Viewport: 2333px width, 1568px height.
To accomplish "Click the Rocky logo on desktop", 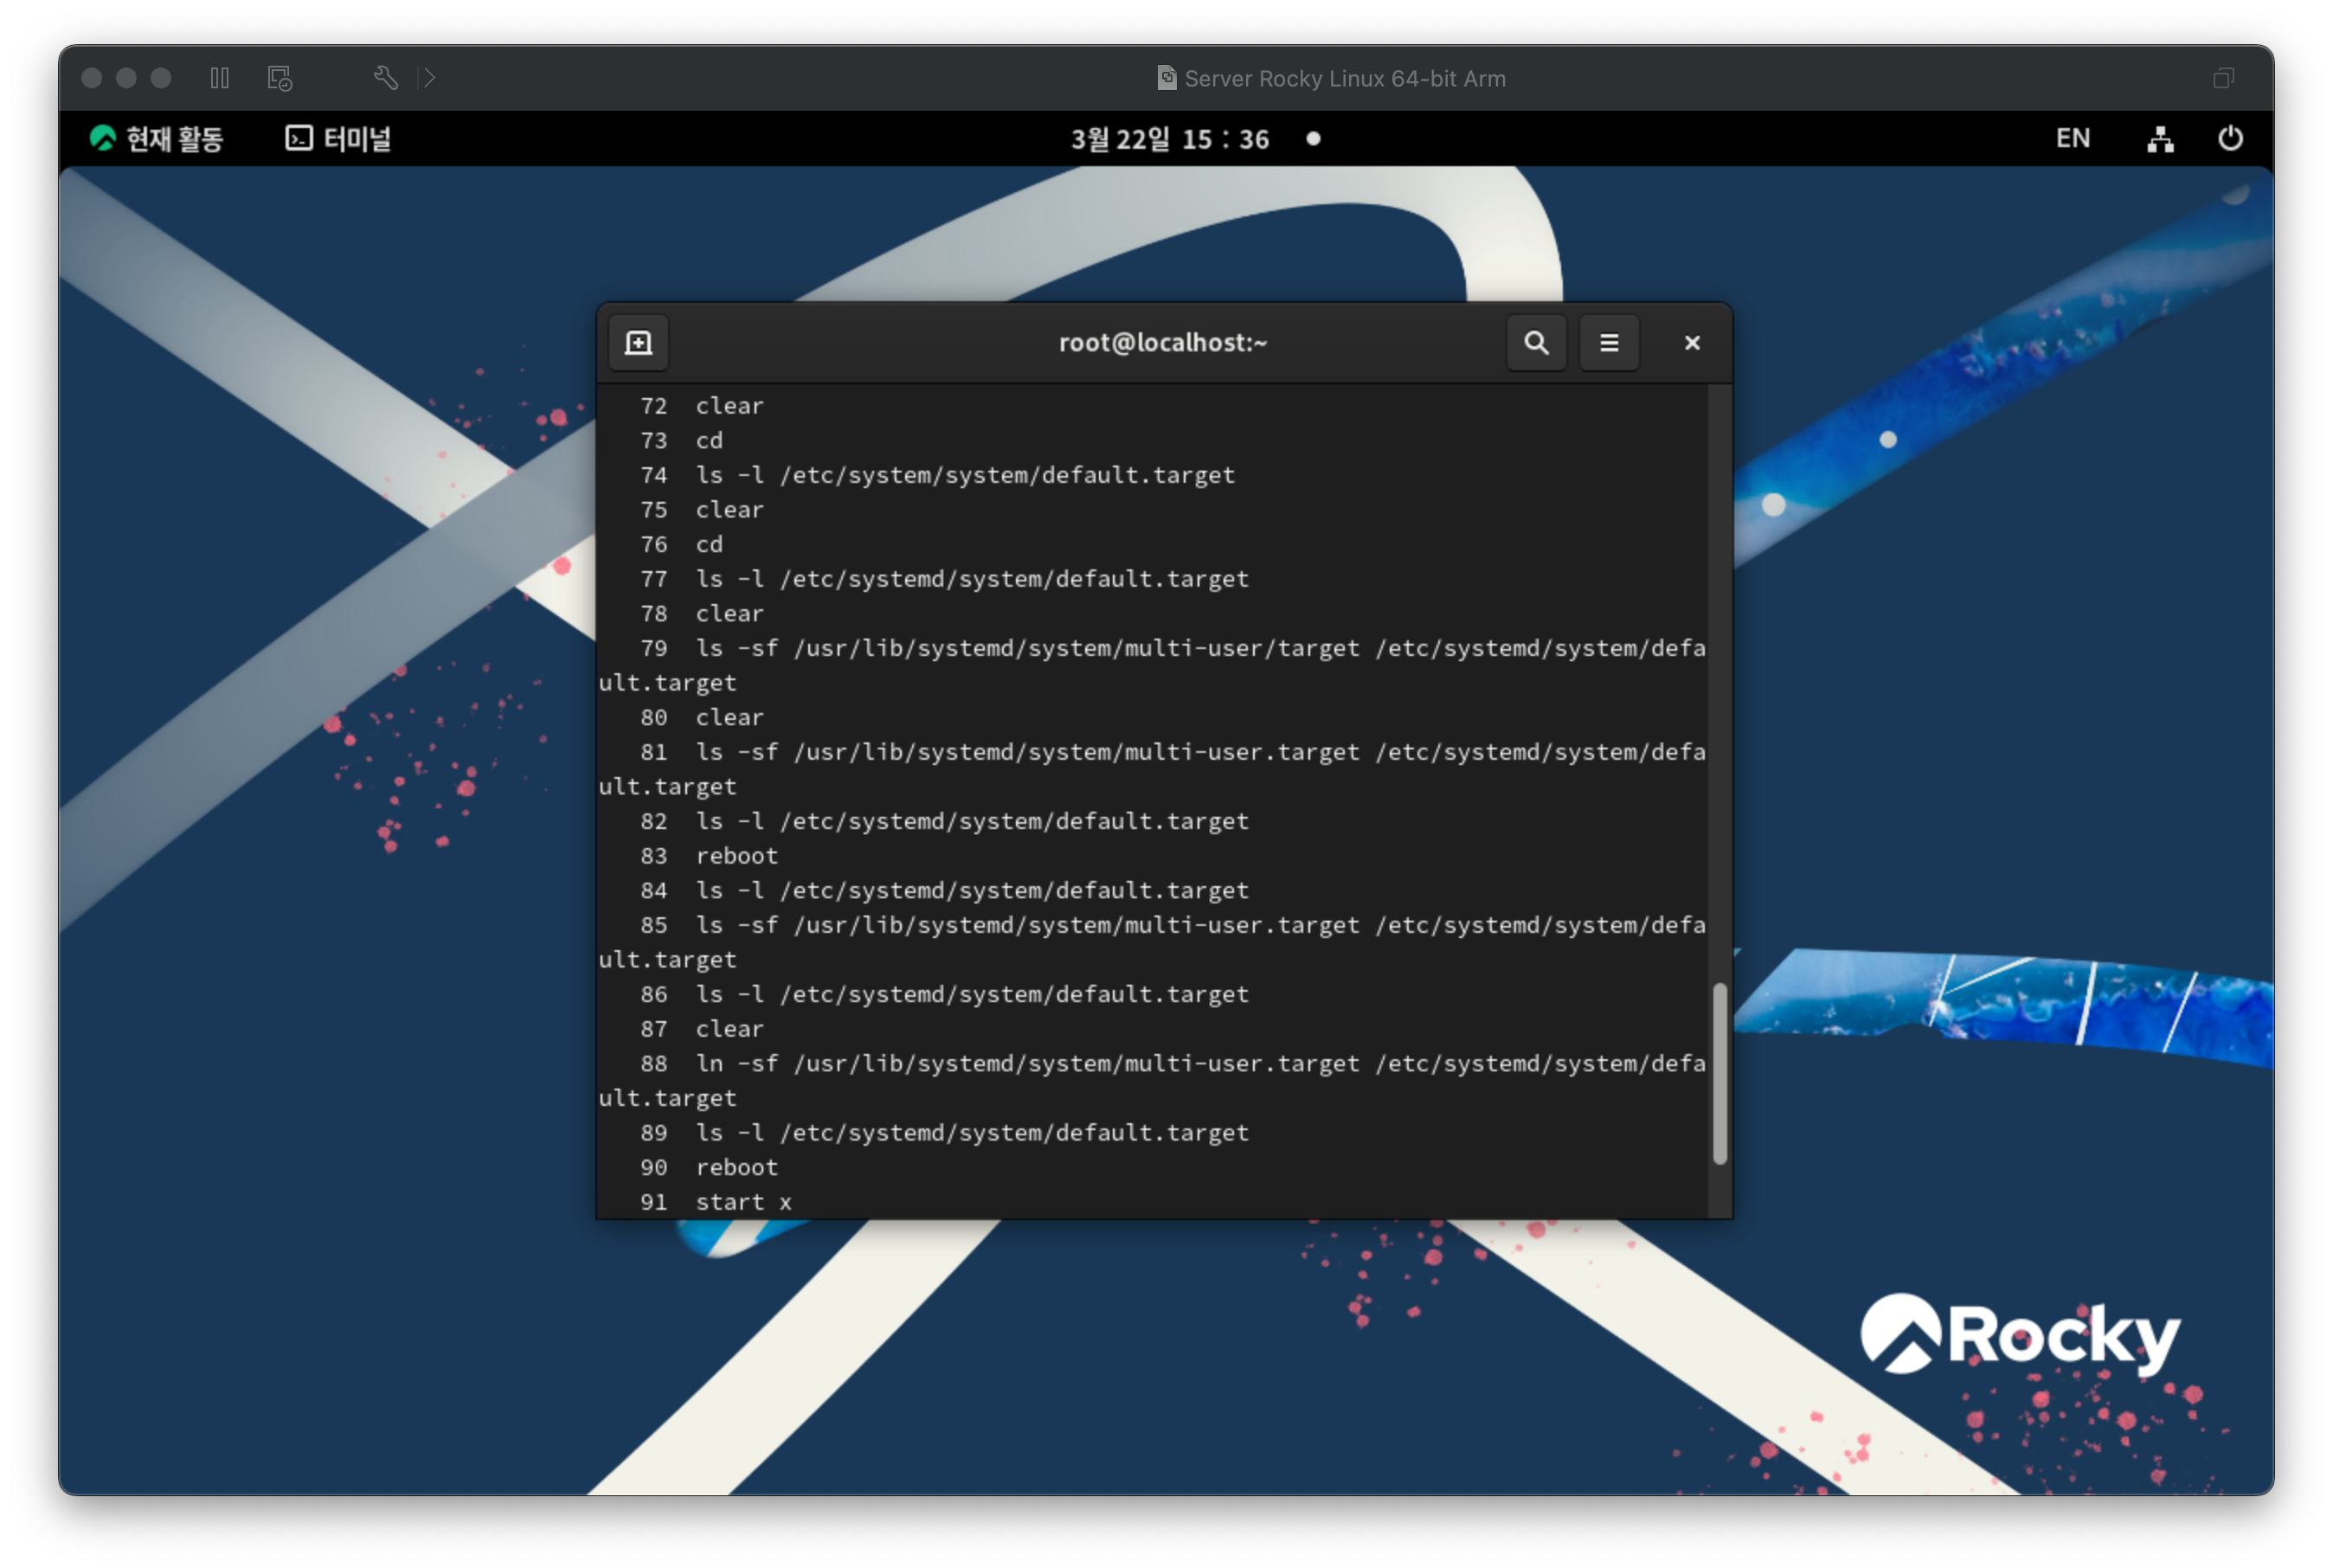I will pyautogui.click(x=2019, y=1336).
